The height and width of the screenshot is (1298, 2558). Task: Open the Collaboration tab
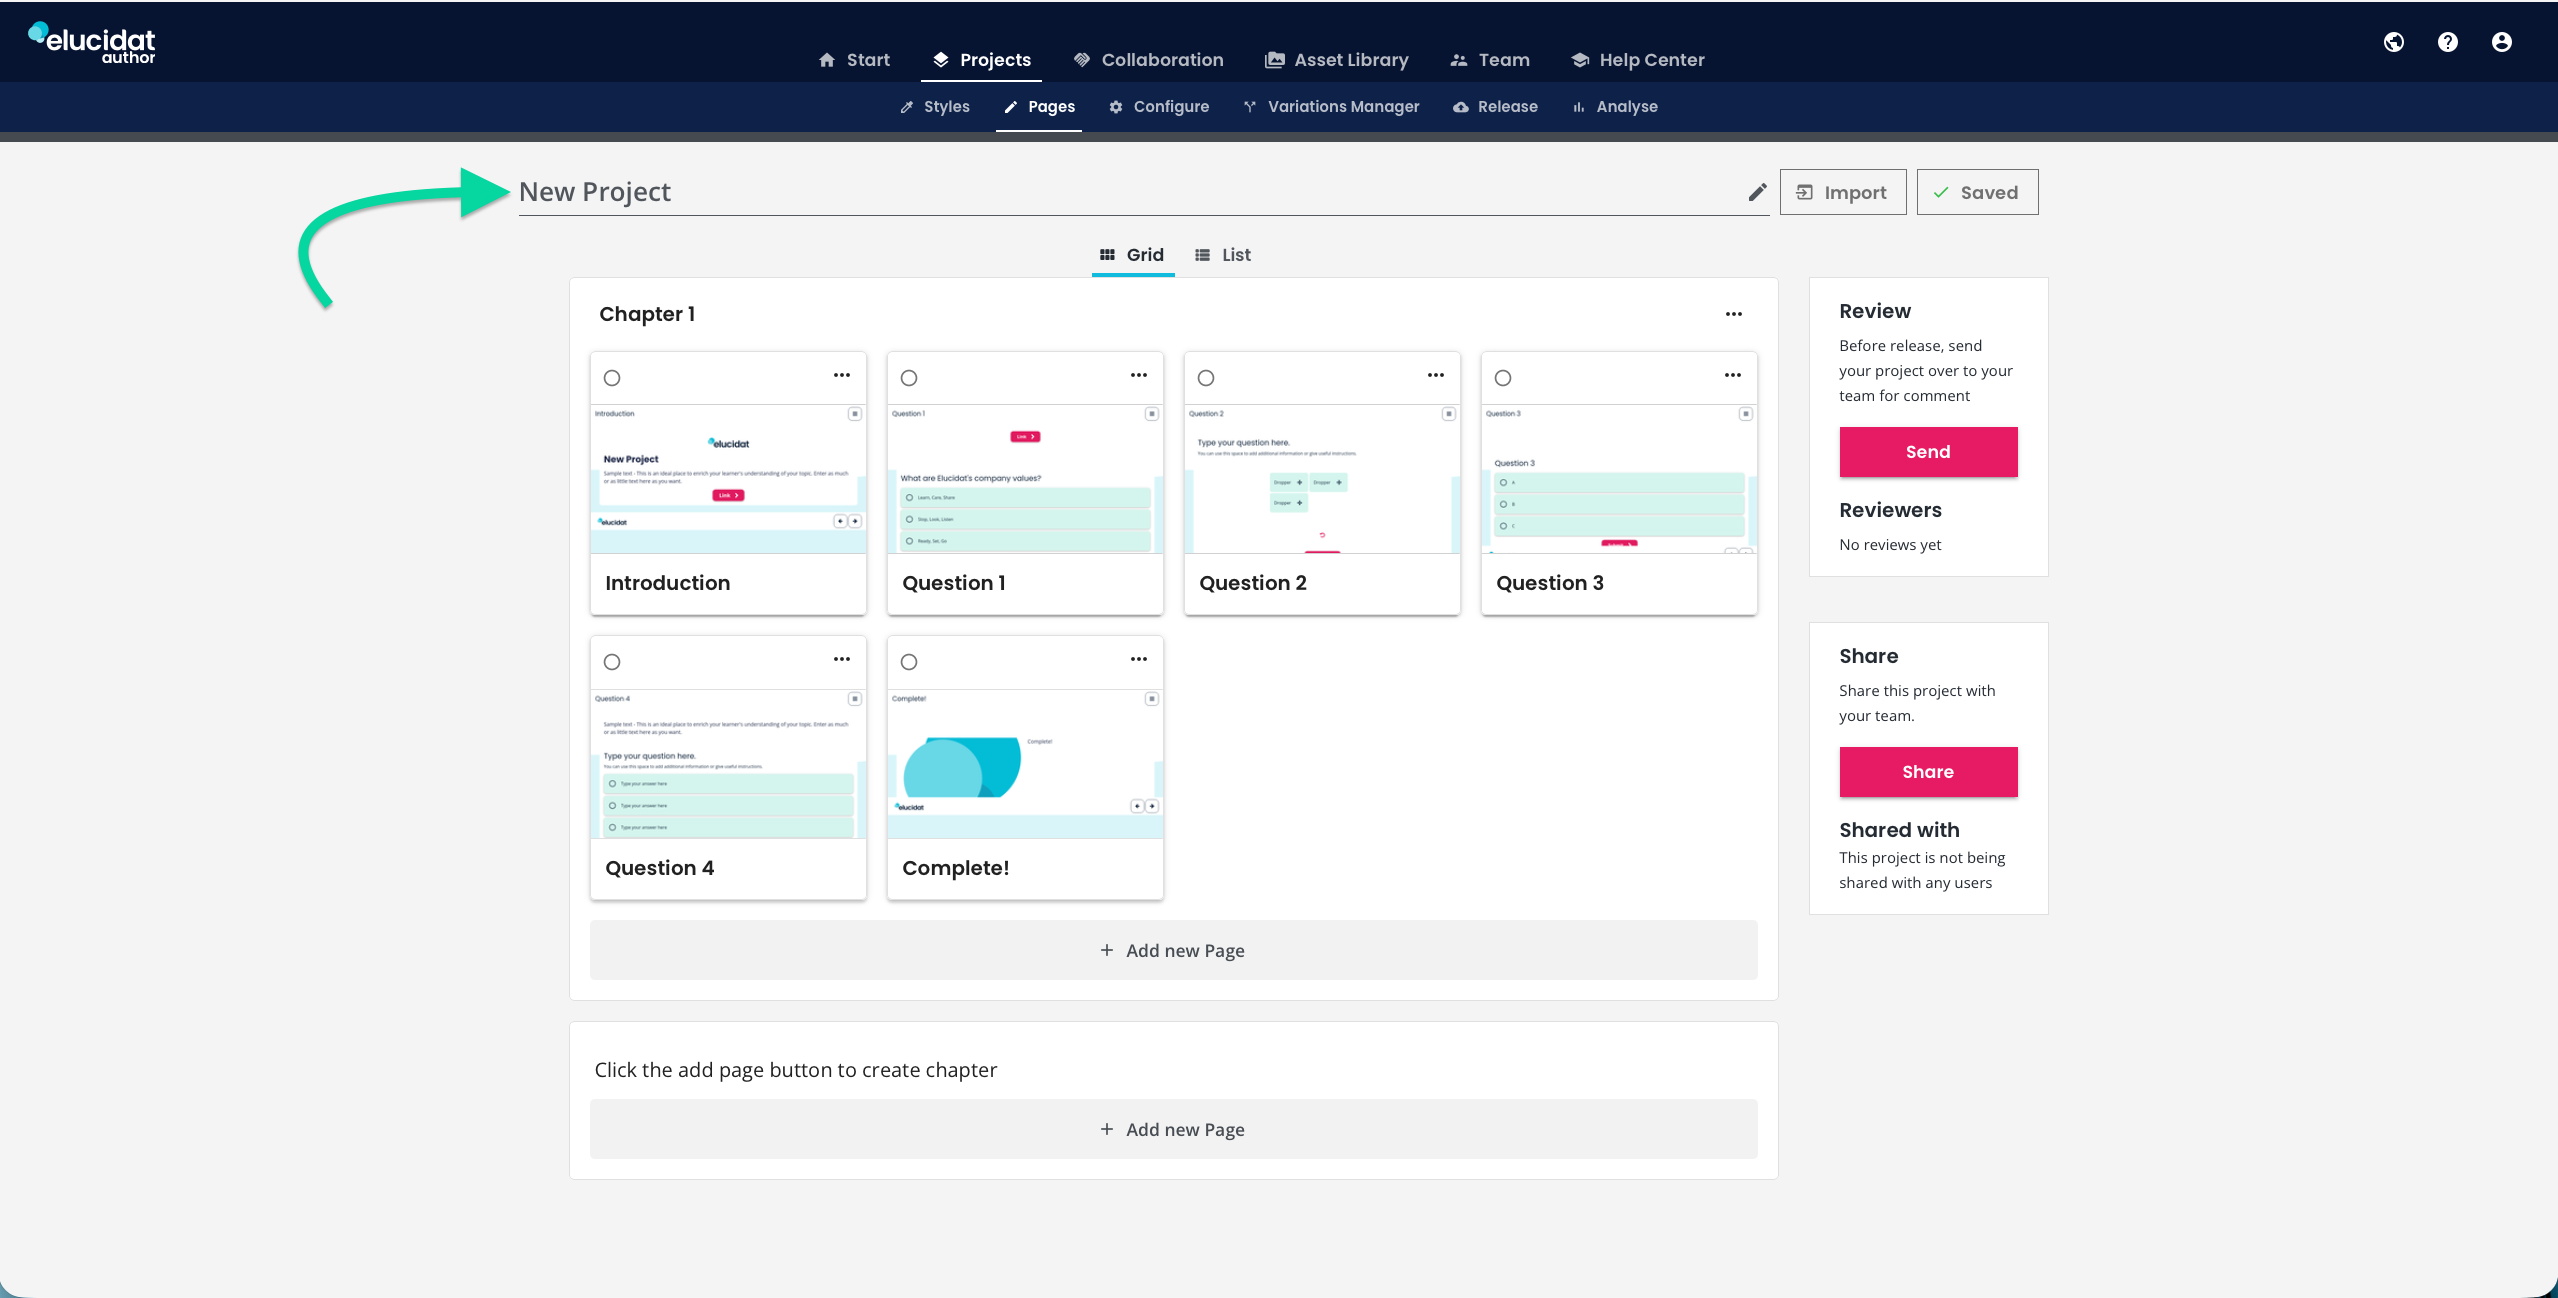[1148, 60]
